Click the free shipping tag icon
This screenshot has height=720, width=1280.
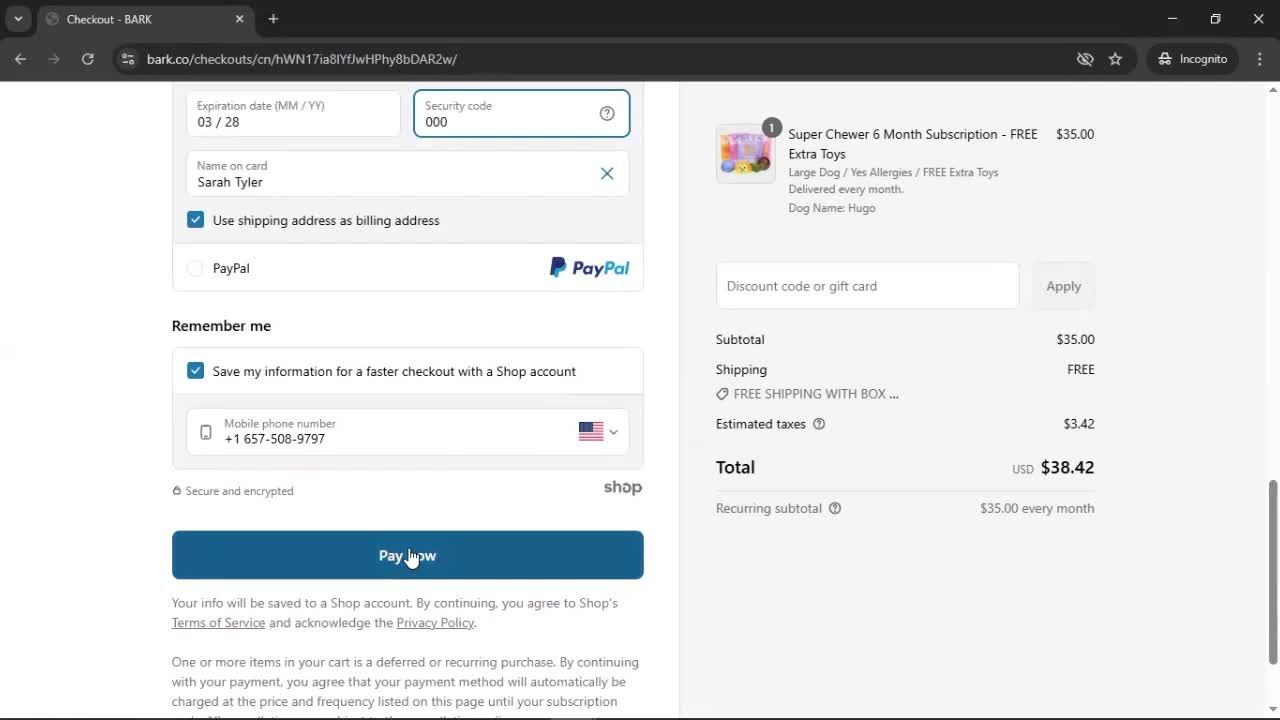(722, 394)
